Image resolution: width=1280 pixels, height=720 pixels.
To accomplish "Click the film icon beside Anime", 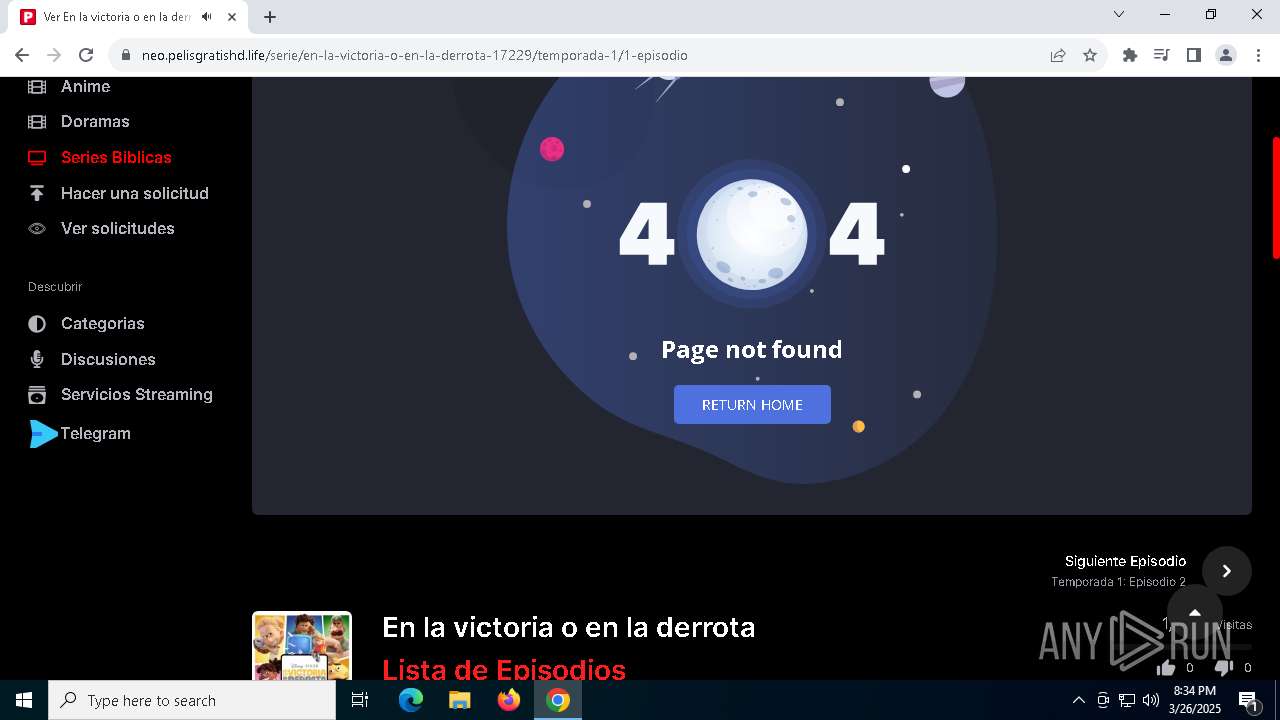I will (37, 86).
